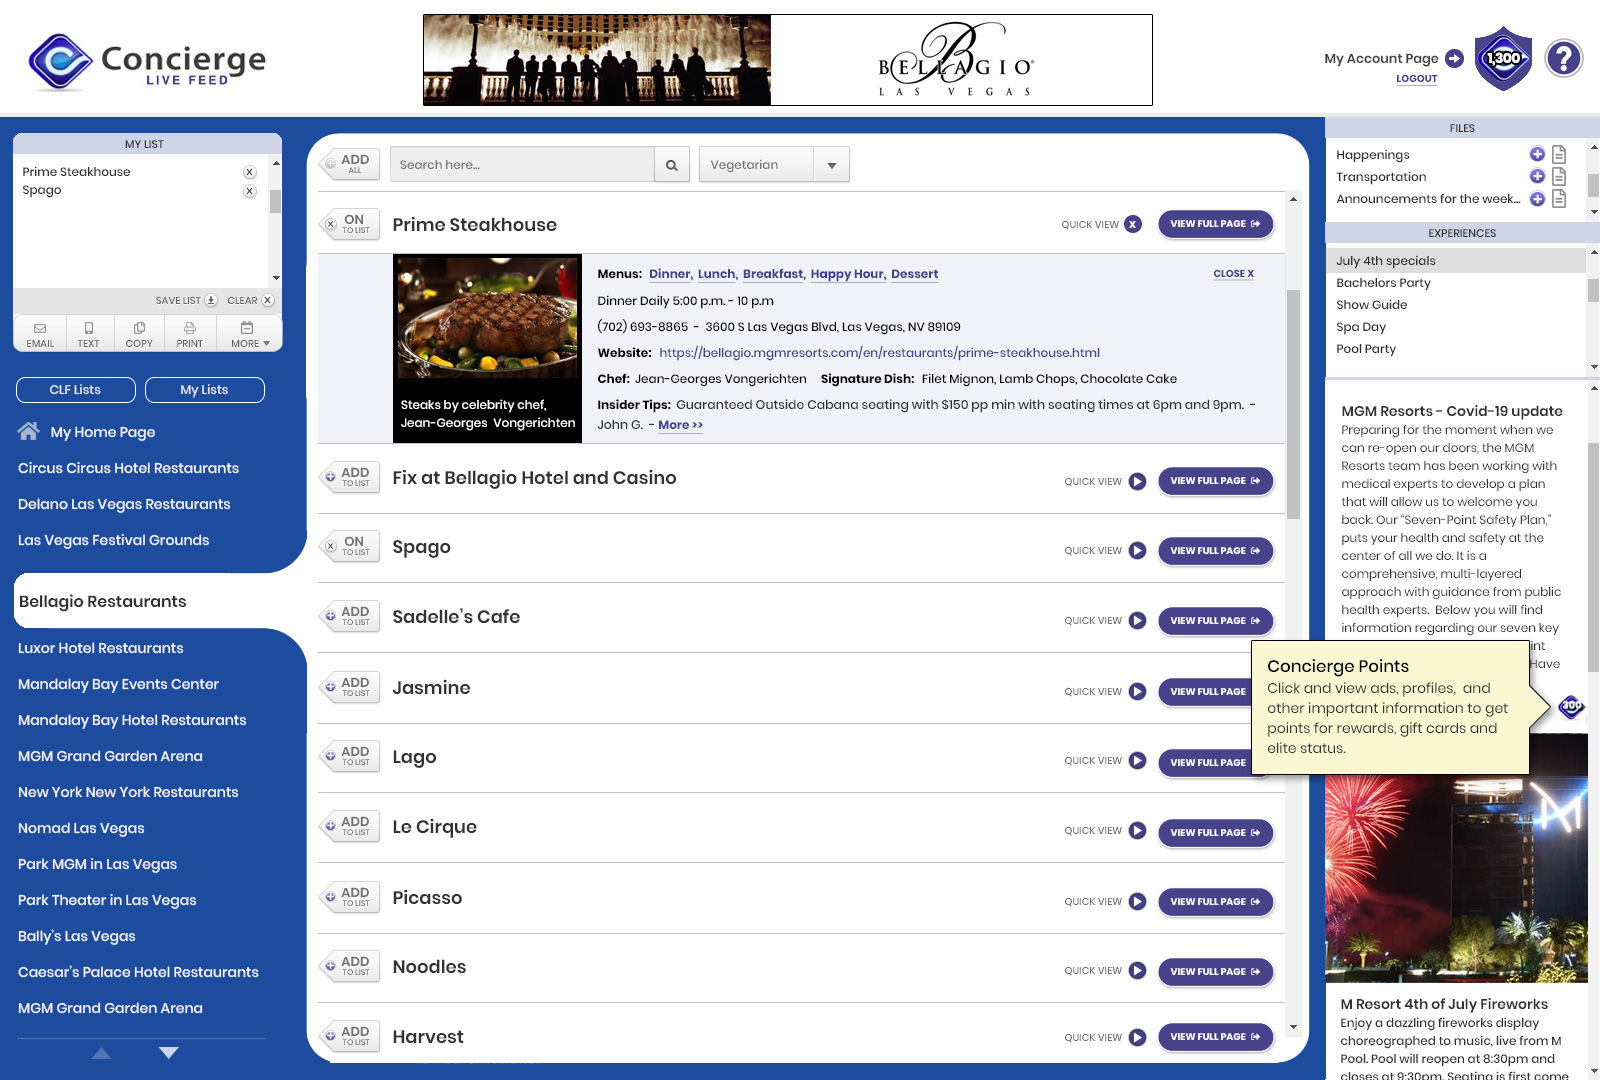Click CLOSE X in Prime Steakhouse details
This screenshot has height=1080, width=1600.
point(1233,274)
